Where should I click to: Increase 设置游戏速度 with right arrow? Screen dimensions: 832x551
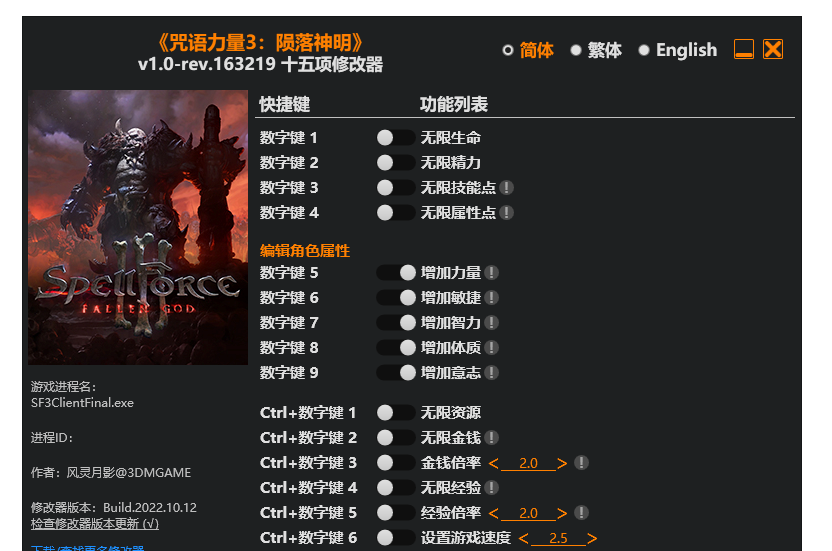(x=592, y=538)
